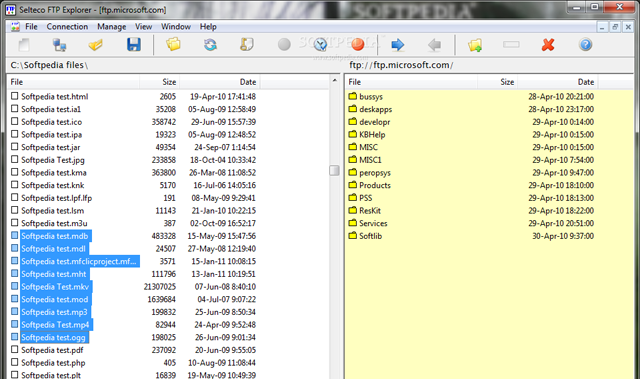The width and height of the screenshot is (640, 379).
Task: Select the Softpedia test.lpf.lfp file
Action: (56, 198)
